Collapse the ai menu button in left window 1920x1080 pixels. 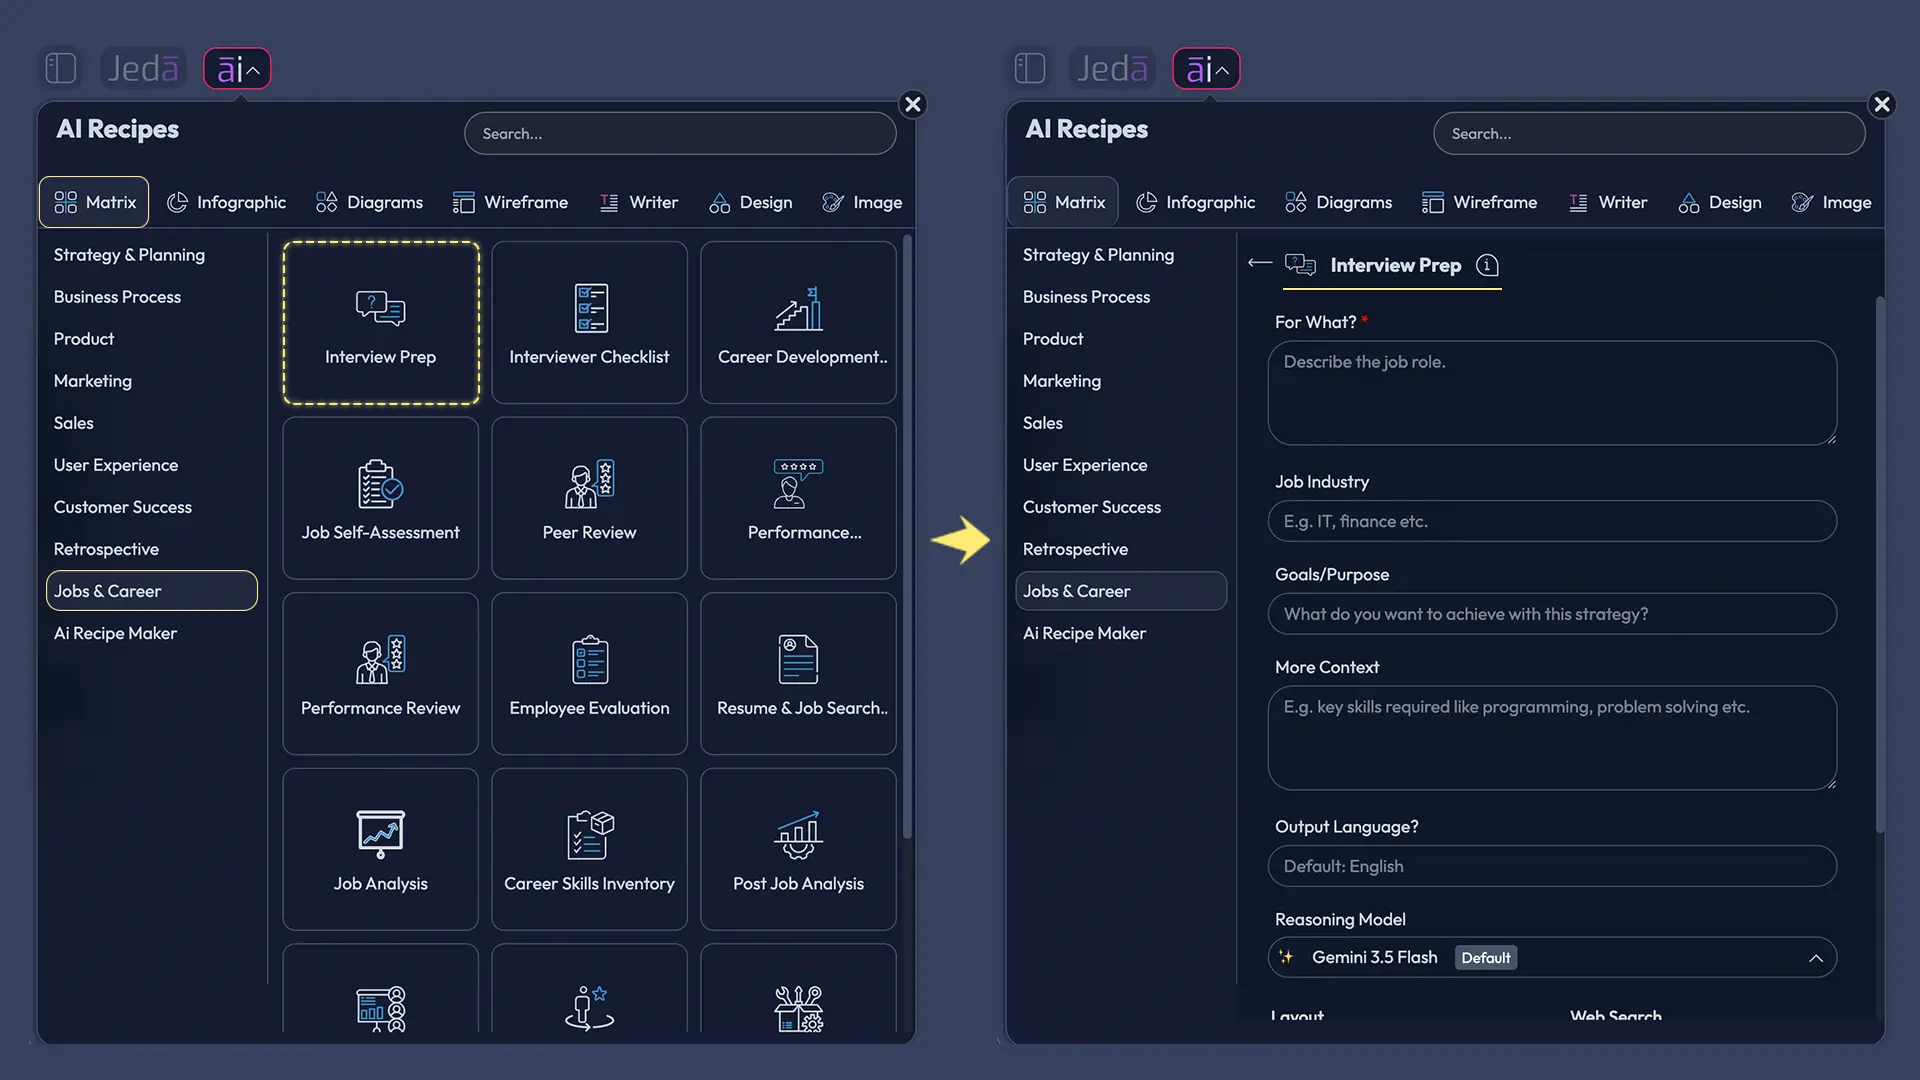pos(237,68)
